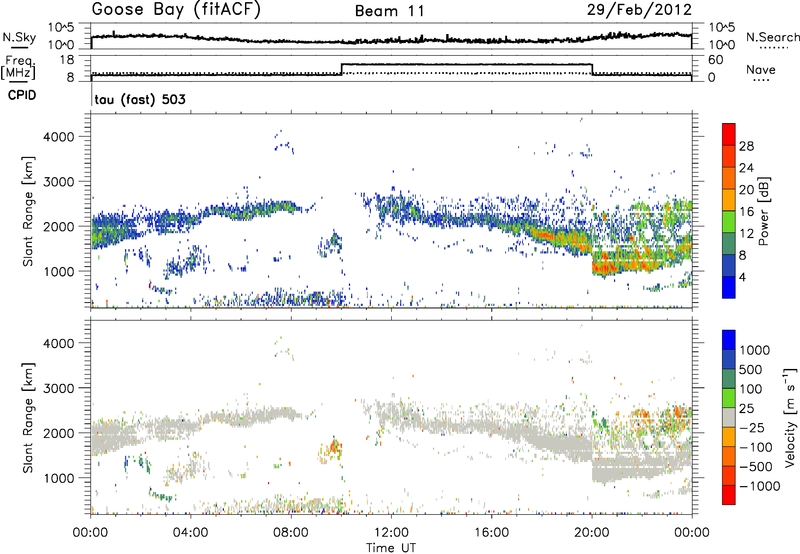This screenshot has width=800, height=554.
Task: Click the red segment of Power colorbar
Action: pyautogui.click(x=729, y=134)
